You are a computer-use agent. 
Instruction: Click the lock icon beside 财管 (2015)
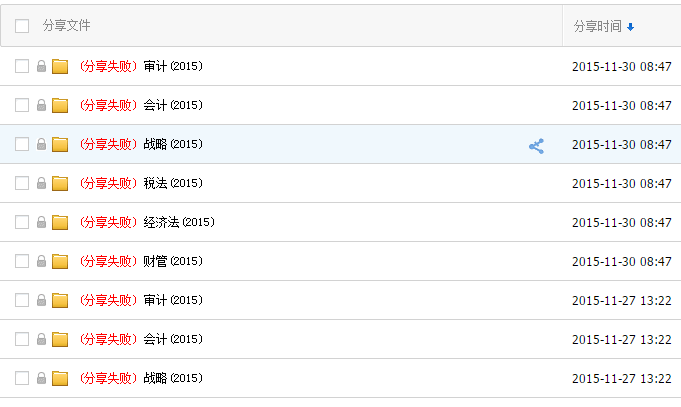point(41,261)
